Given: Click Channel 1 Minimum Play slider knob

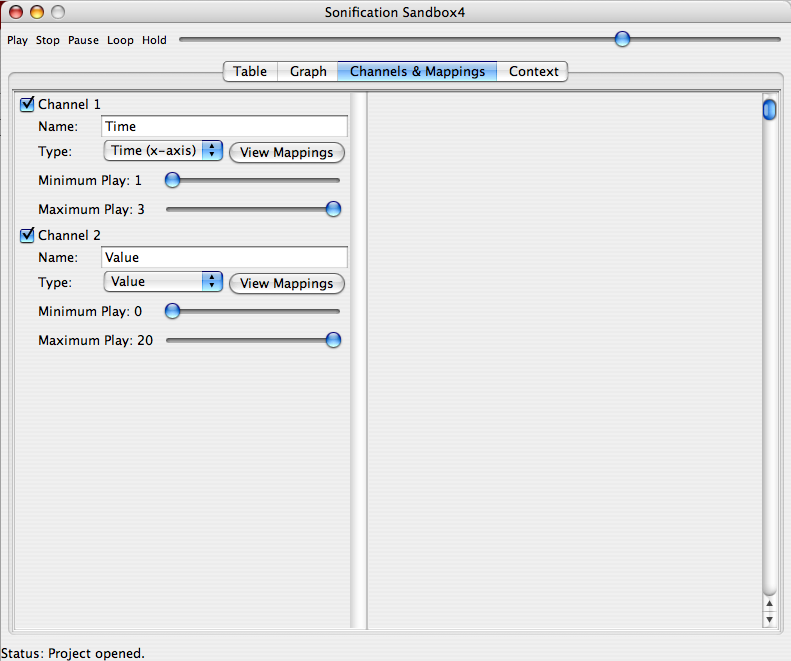Looking at the screenshot, I should (173, 180).
